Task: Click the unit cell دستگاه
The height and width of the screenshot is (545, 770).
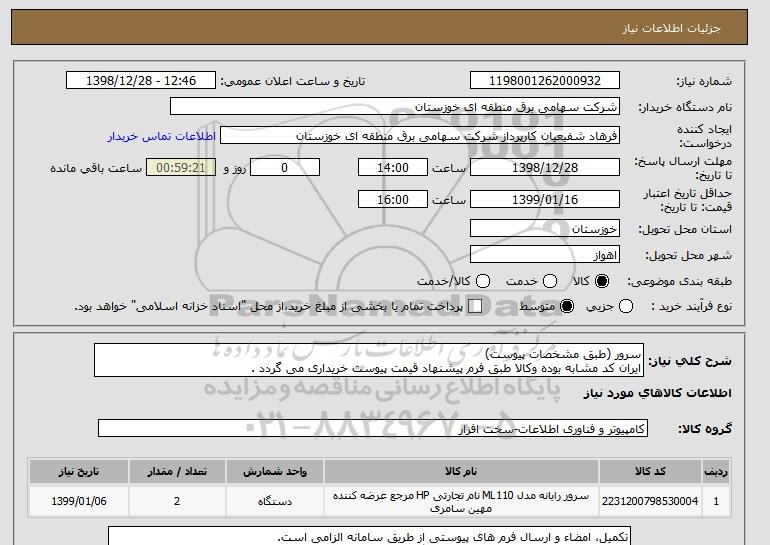Action: [275, 501]
